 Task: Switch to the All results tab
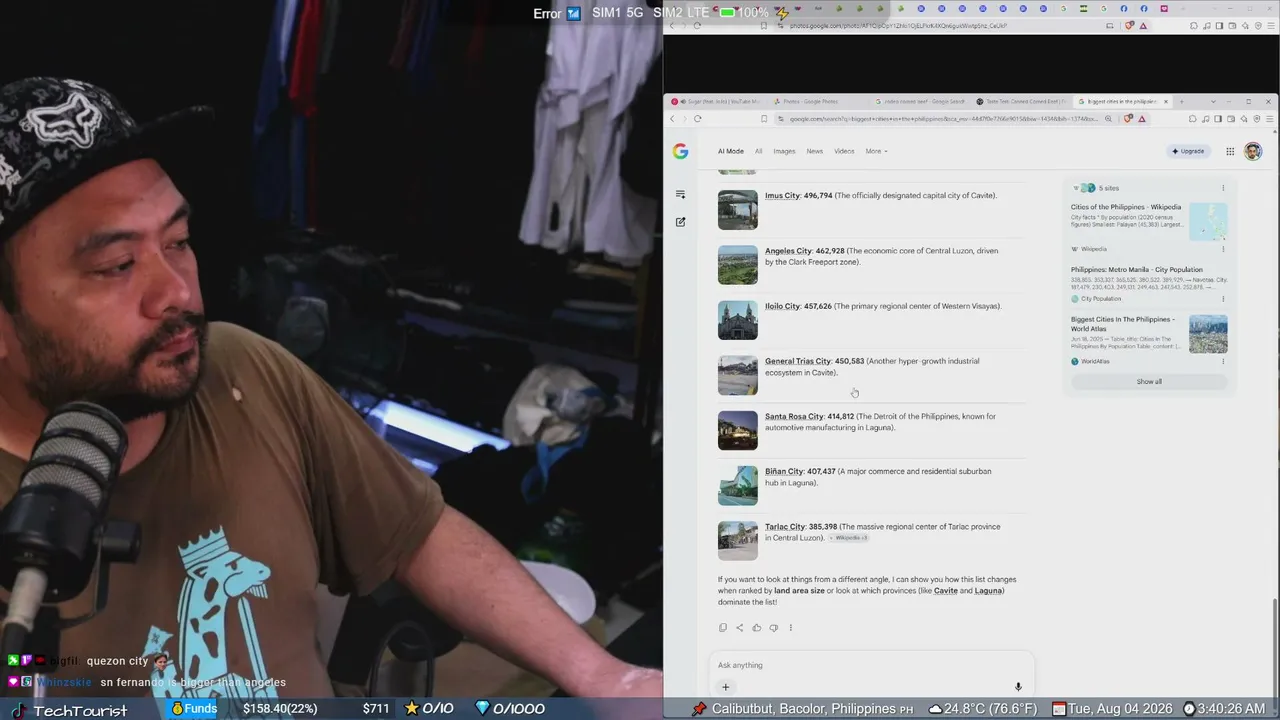(758, 151)
